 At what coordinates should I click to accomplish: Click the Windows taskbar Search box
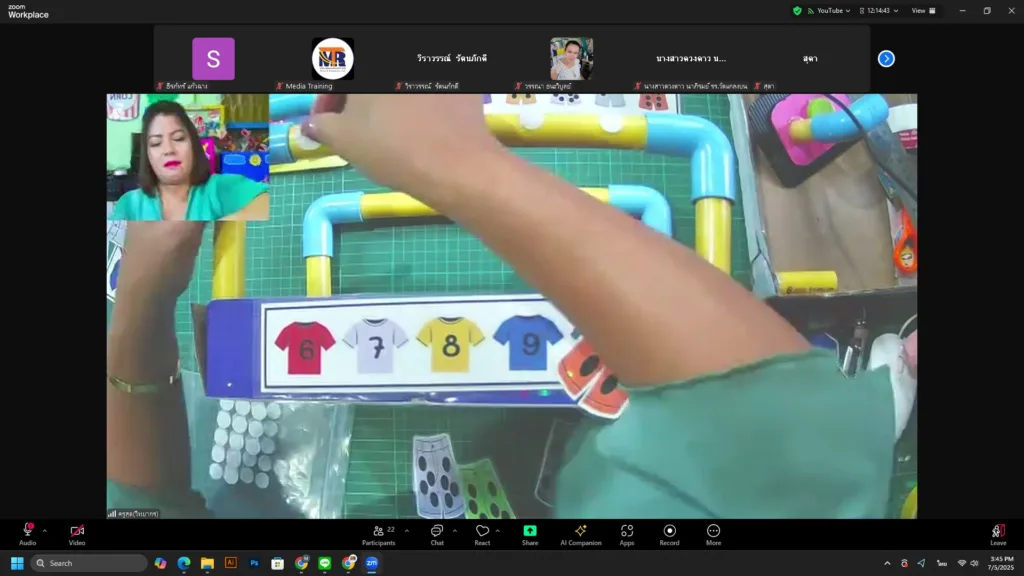click(x=90, y=563)
